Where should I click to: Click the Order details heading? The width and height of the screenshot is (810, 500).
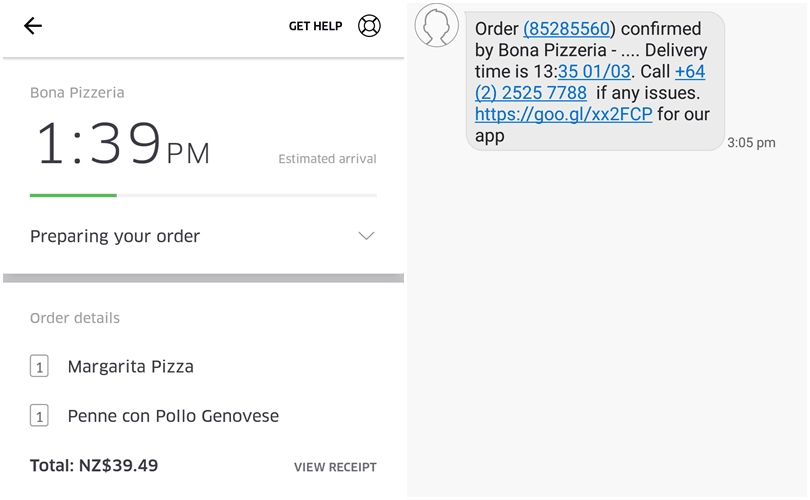tap(75, 318)
